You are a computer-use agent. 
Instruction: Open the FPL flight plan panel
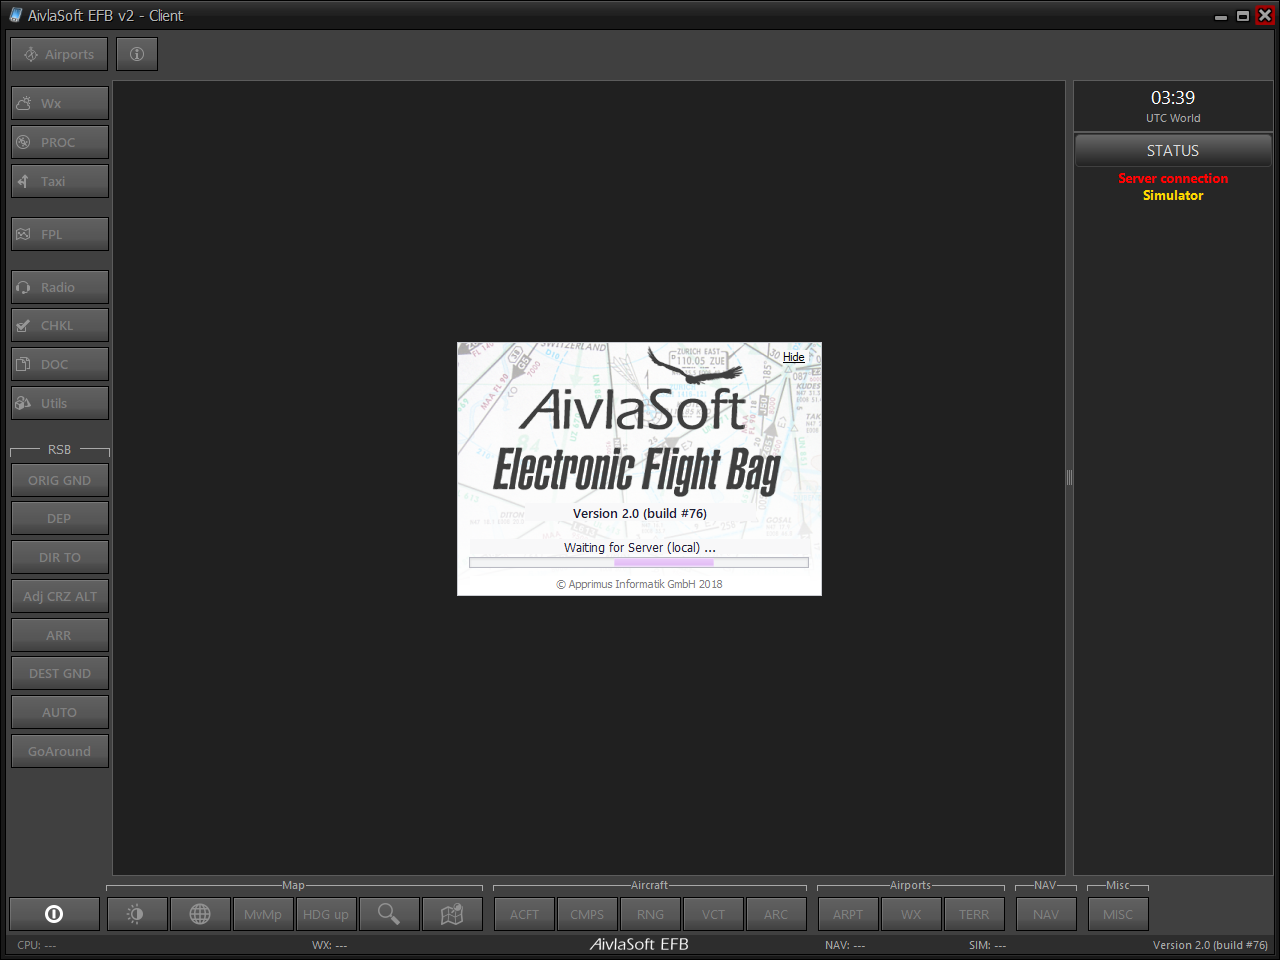pos(60,234)
